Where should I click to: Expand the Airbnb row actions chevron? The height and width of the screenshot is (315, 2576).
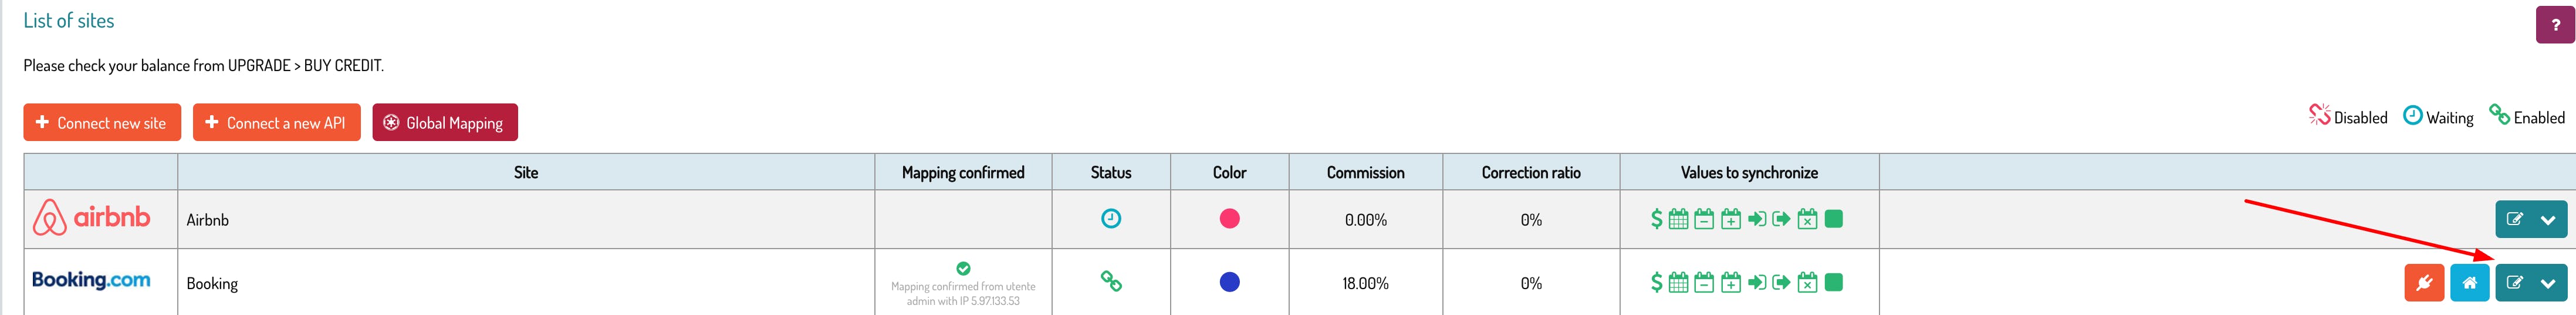(2547, 219)
